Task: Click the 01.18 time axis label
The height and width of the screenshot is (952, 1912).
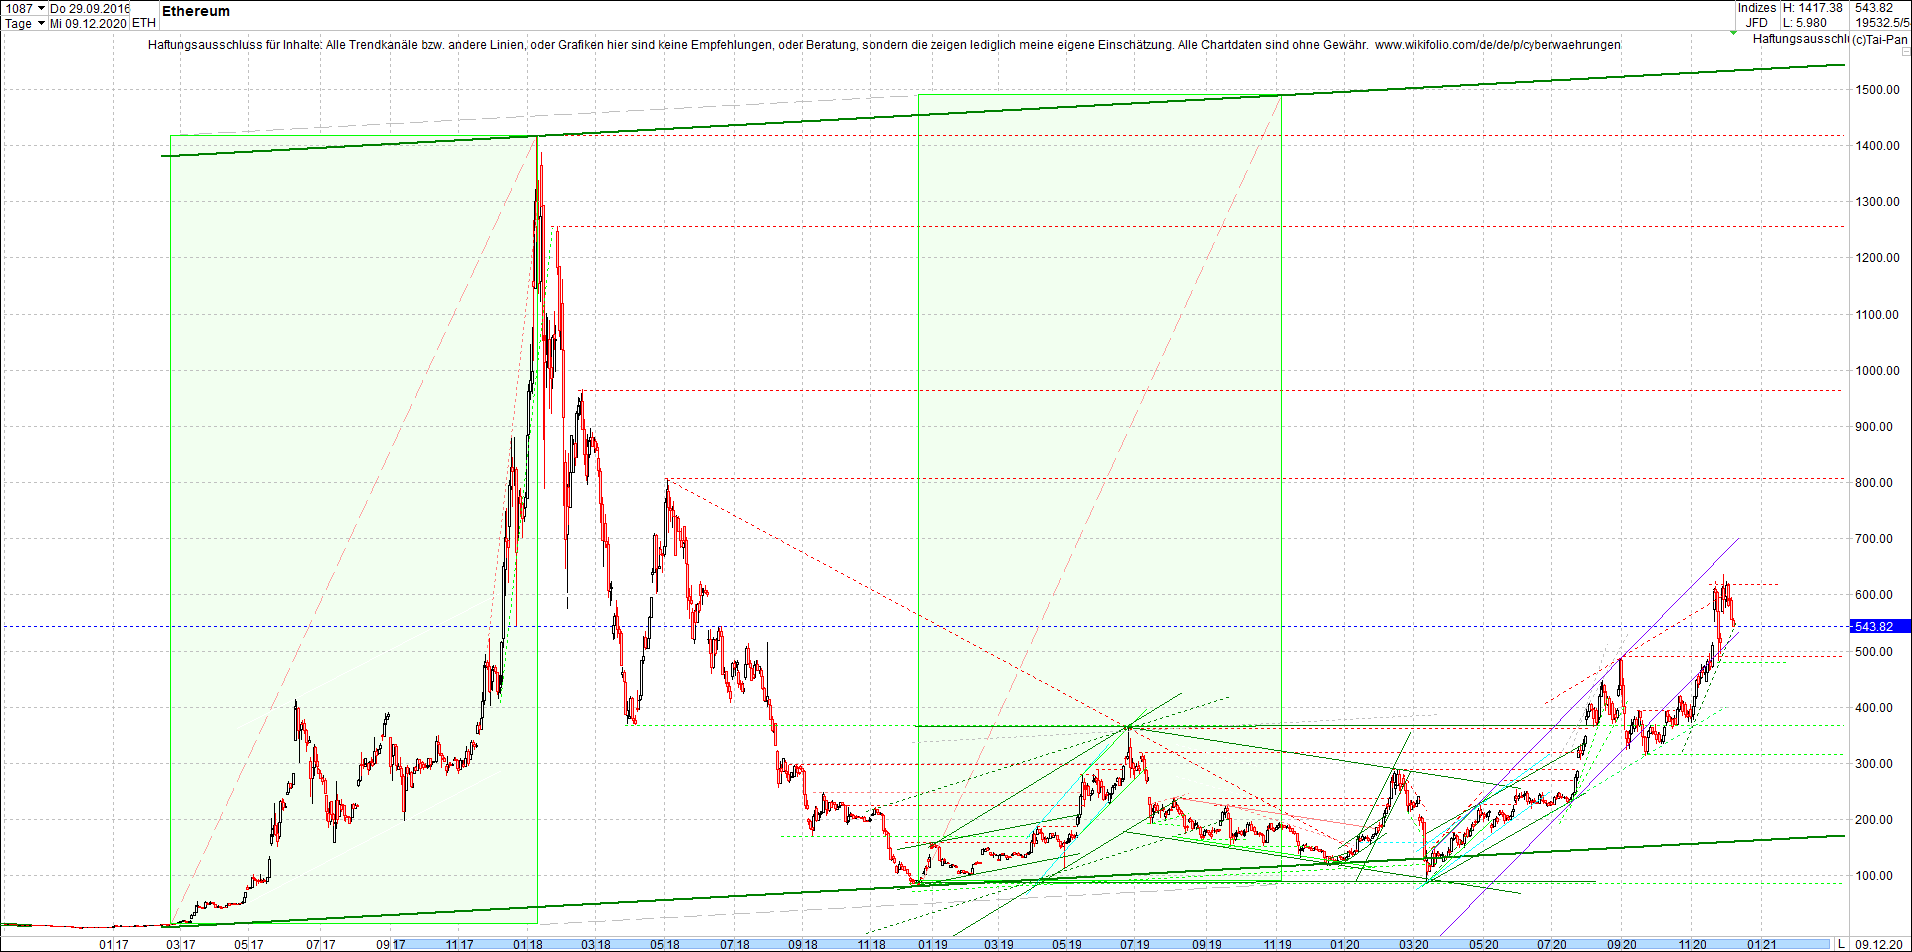Action: point(527,945)
